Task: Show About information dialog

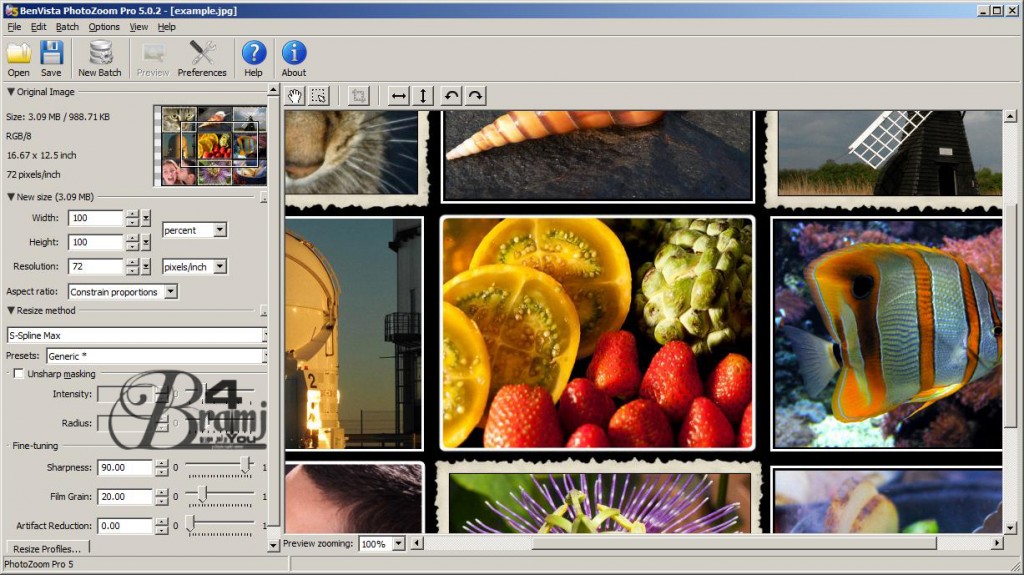Action: tap(294, 59)
